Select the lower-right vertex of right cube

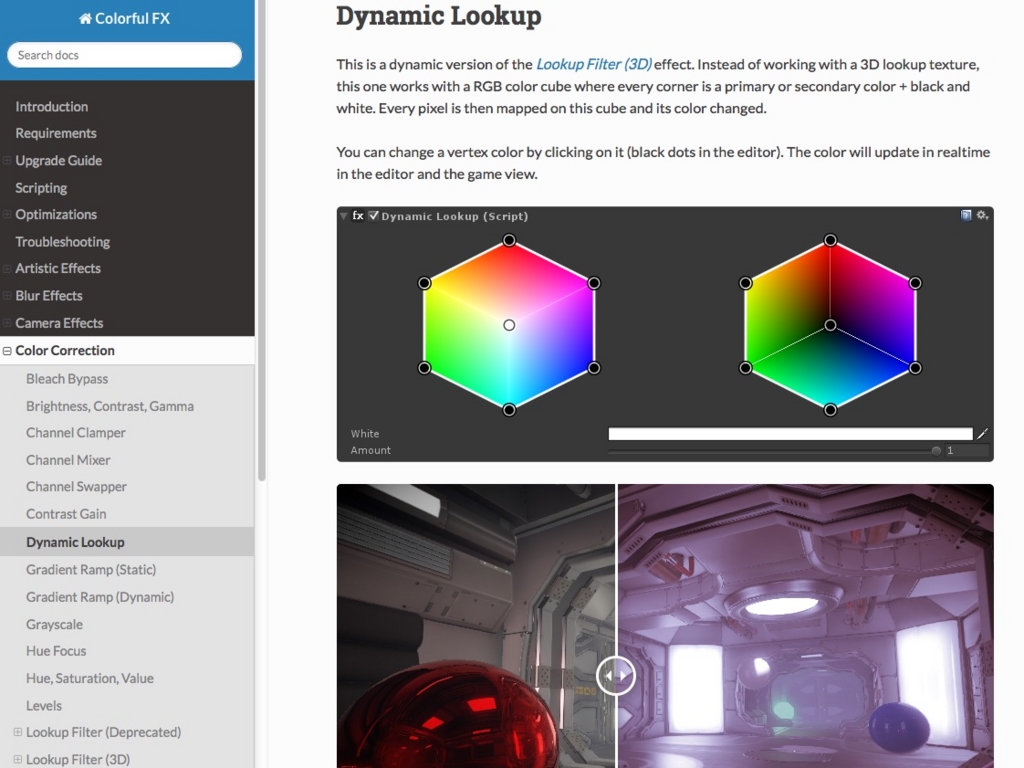(x=915, y=368)
